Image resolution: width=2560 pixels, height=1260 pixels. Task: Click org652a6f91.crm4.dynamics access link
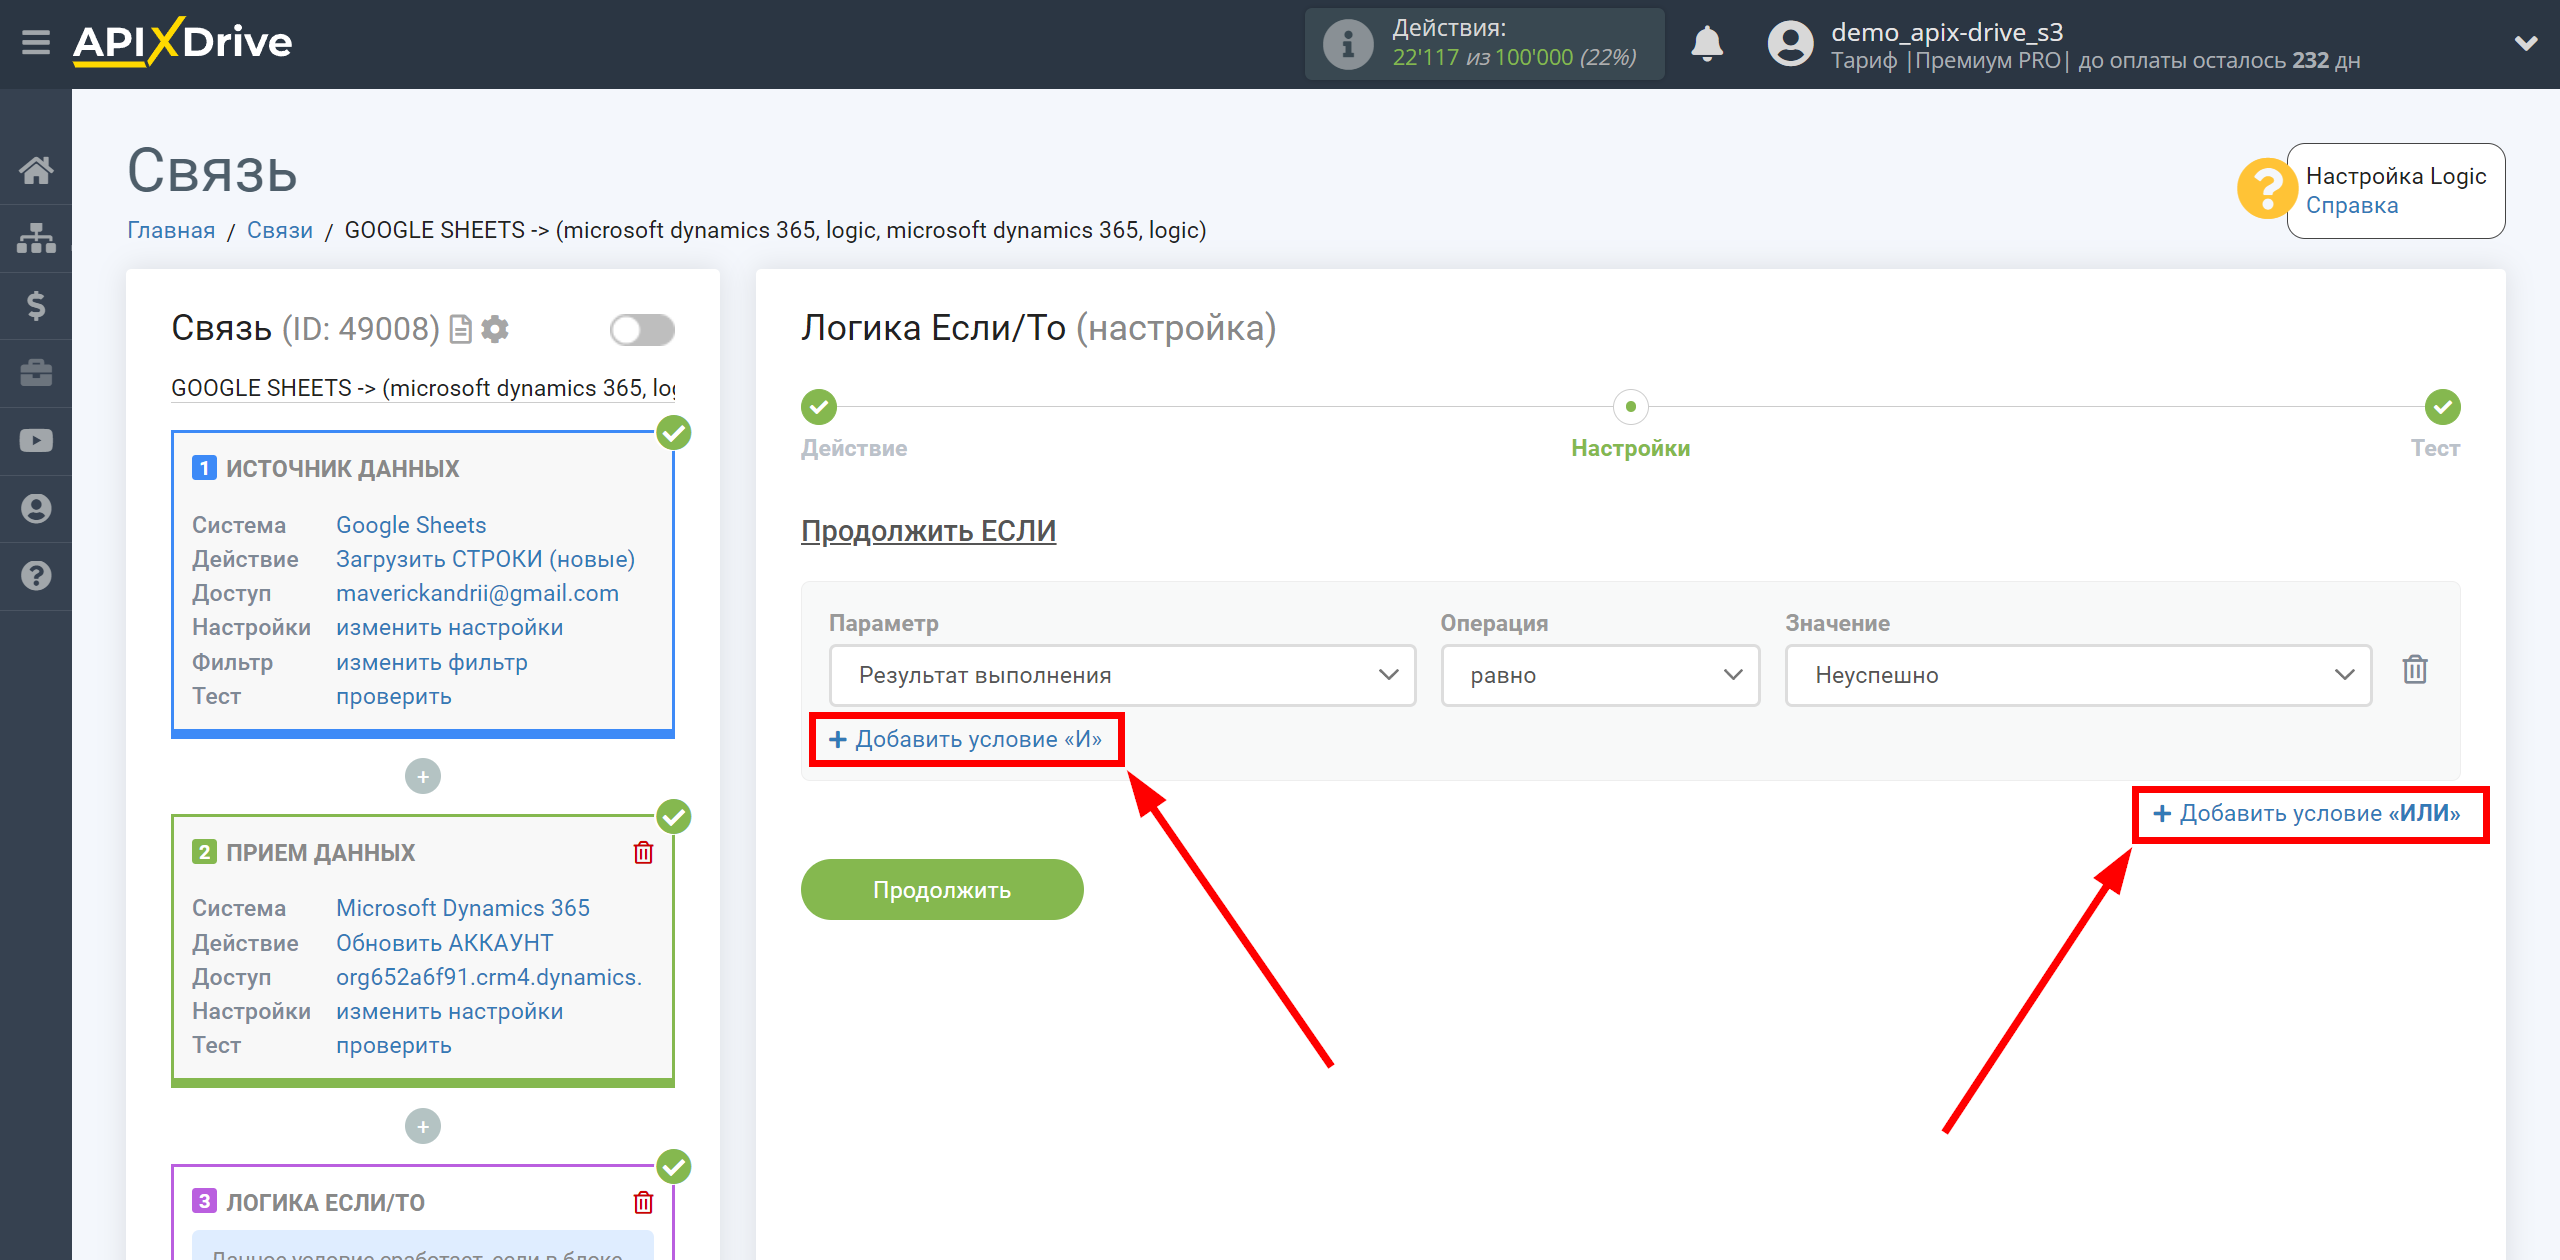[x=488, y=977]
